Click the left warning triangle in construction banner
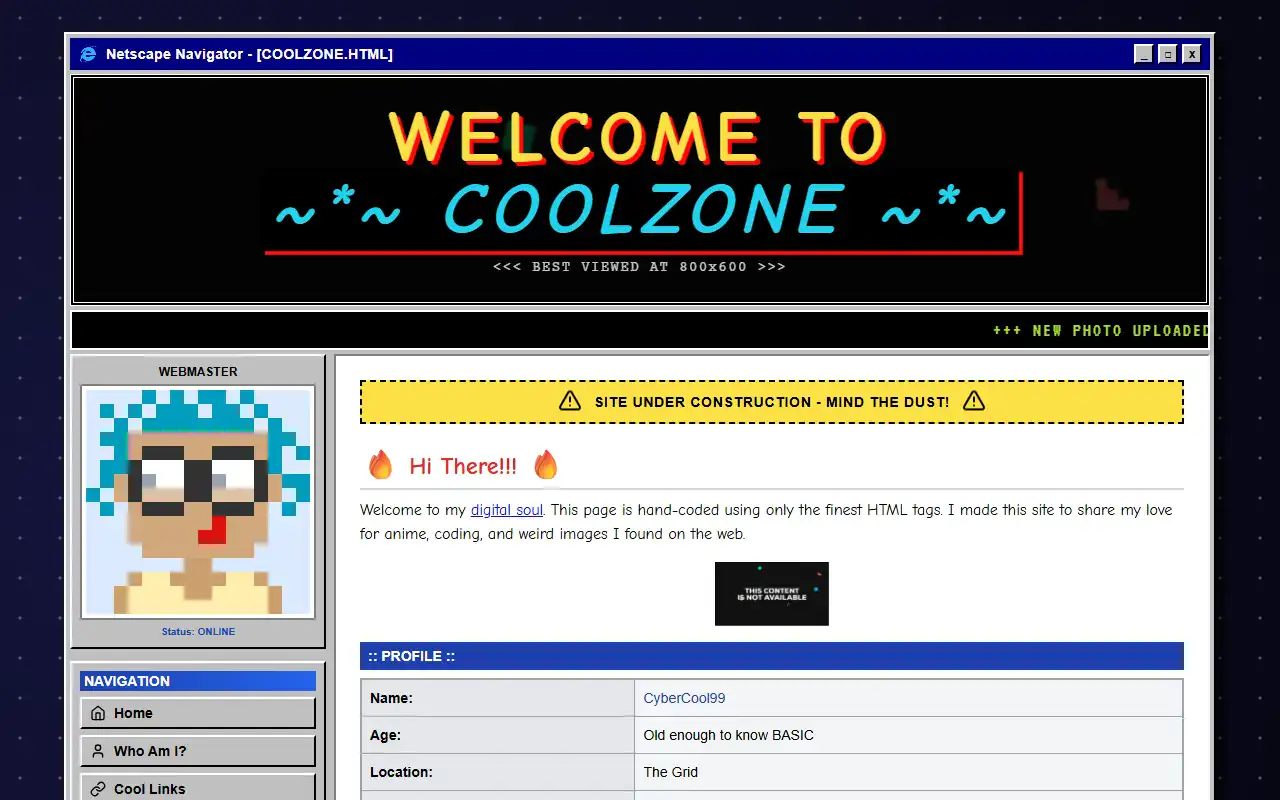 [x=570, y=401]
